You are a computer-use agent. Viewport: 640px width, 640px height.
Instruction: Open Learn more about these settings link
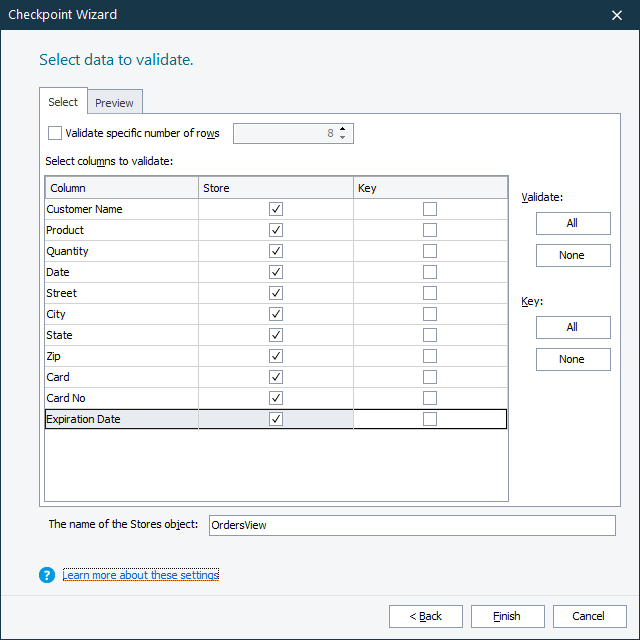[x=141, y=575]
